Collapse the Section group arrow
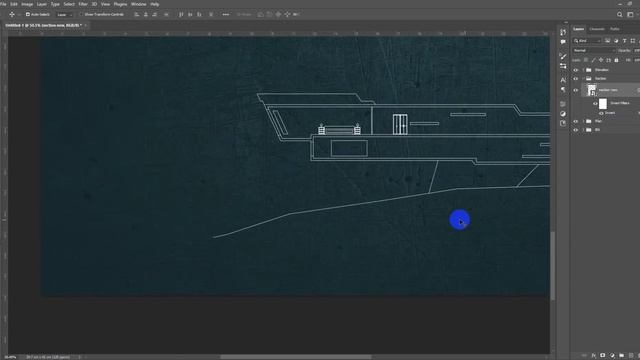The image size is (640, 360). (583, 78)
